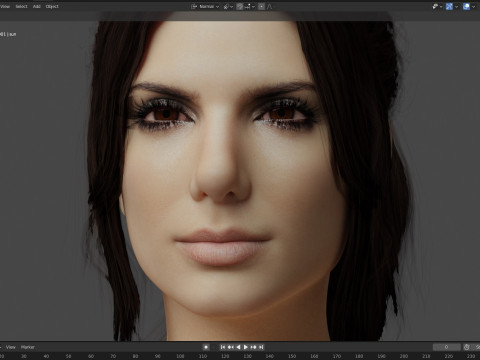Click frame 220 on timeline ruler
480x360 pixels.
(449, 356)
